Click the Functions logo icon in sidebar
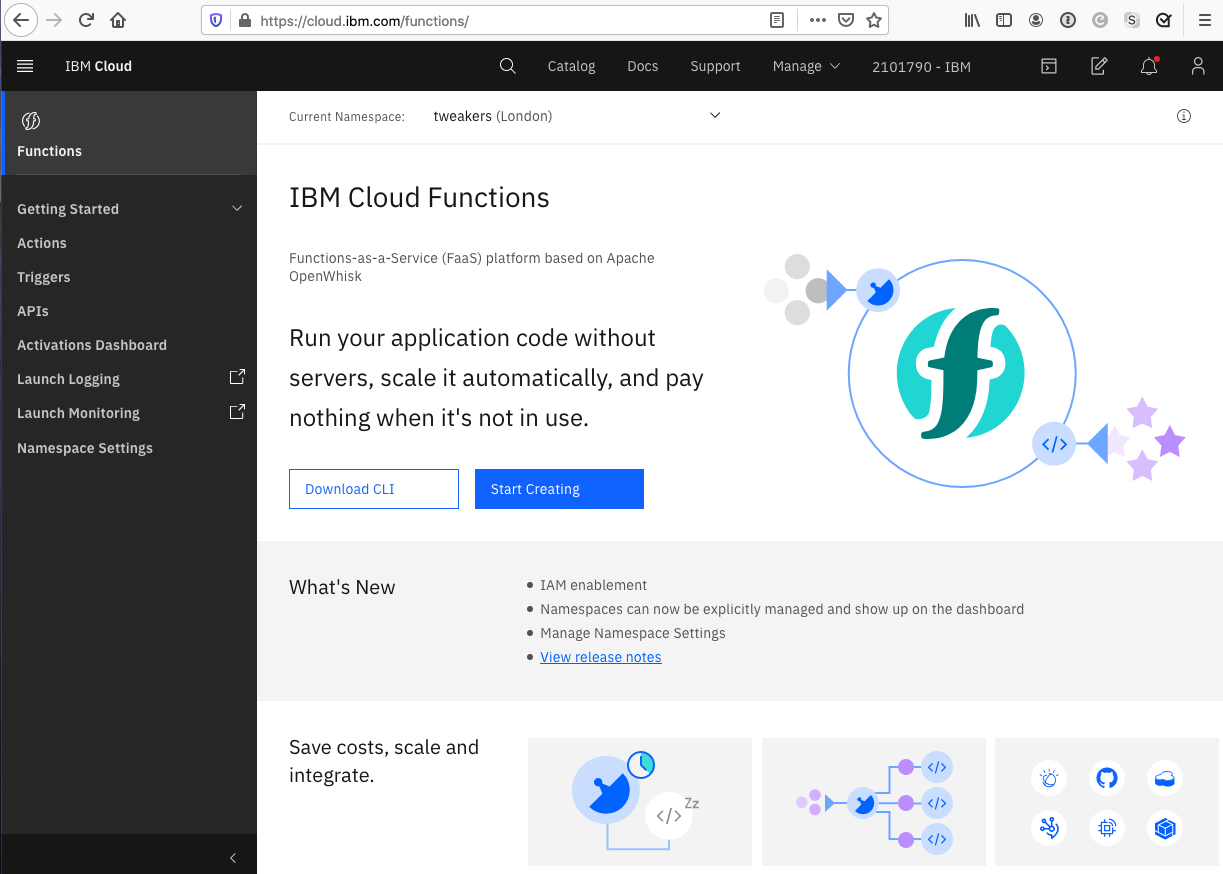Screen dimensions: 1223x874 point(30,121)
